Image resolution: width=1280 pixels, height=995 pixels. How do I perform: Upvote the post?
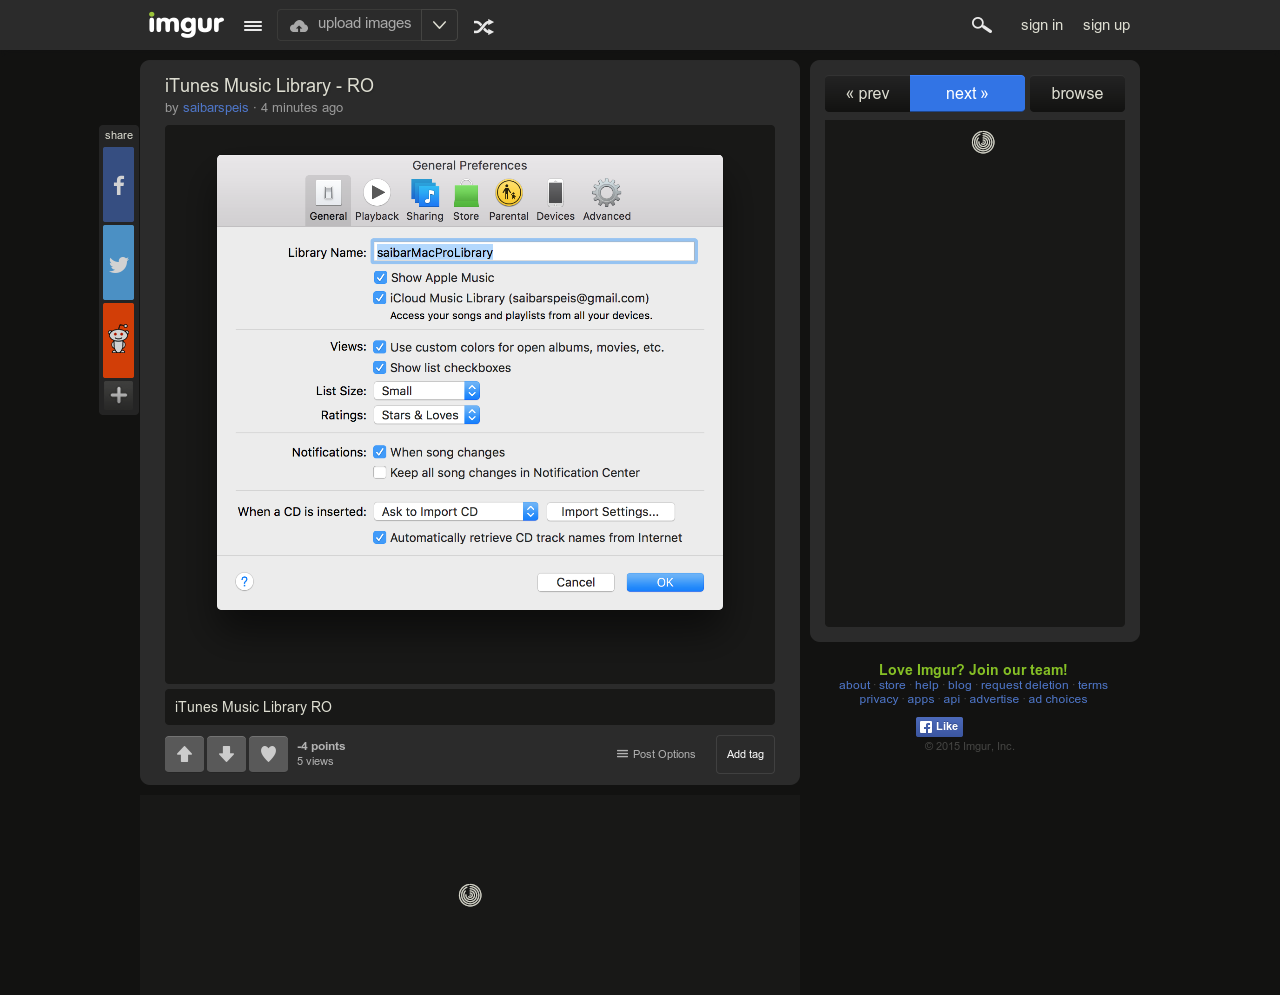(184, 754)
